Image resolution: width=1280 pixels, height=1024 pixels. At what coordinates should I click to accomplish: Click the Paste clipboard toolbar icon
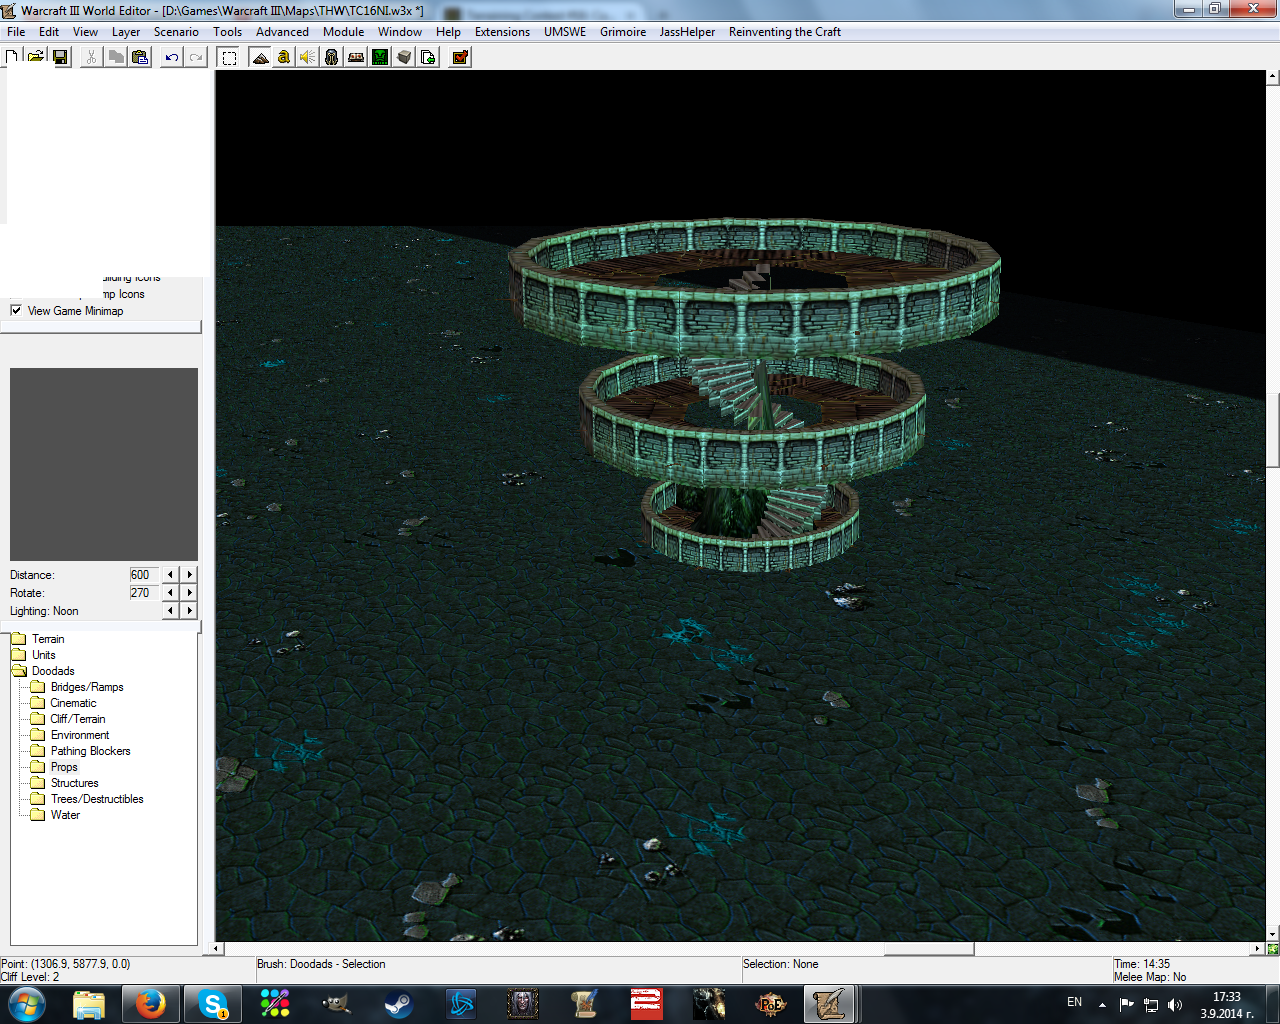tap(140, 57)
